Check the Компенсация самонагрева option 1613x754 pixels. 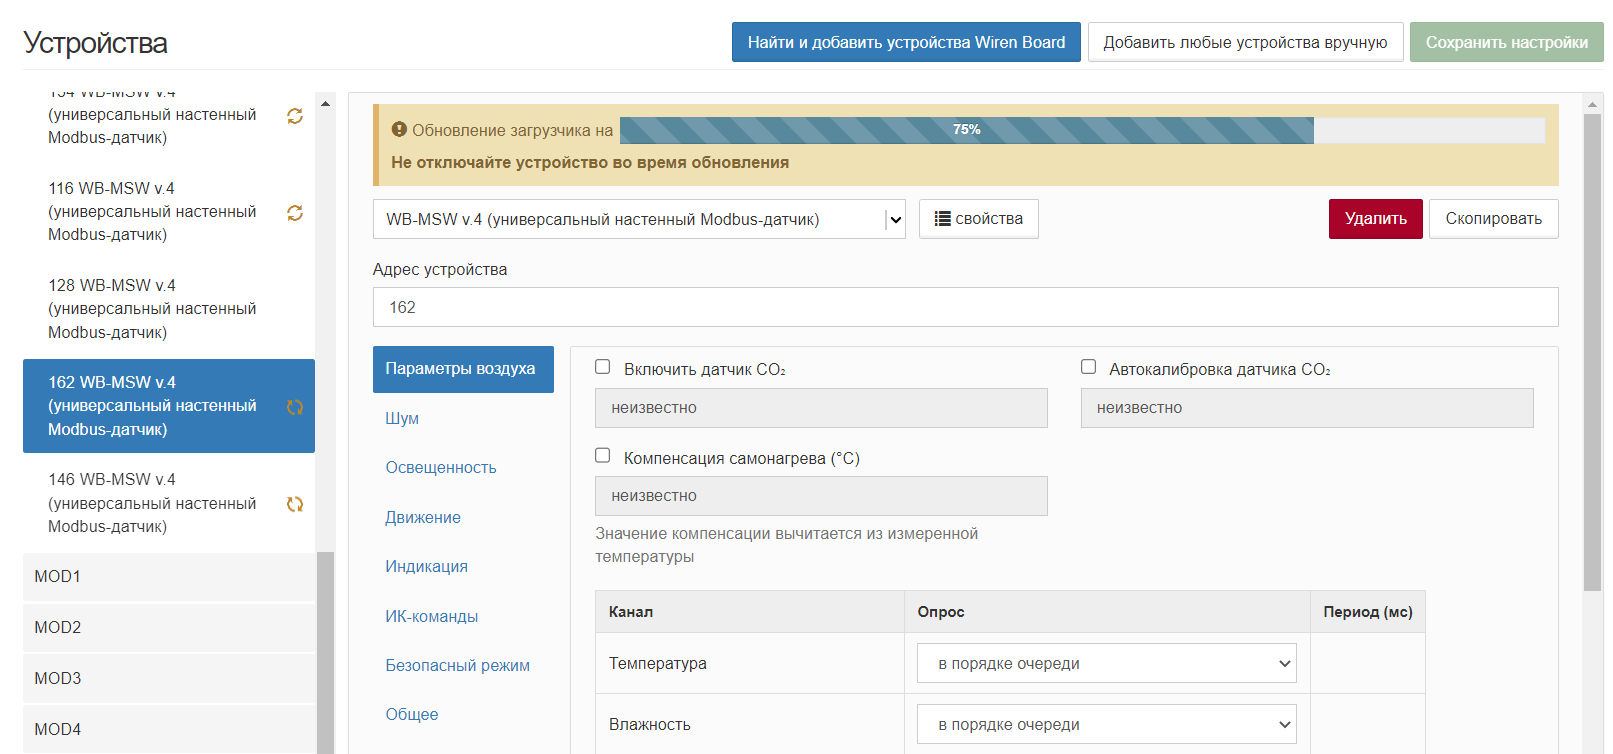[x=603, y=456]
